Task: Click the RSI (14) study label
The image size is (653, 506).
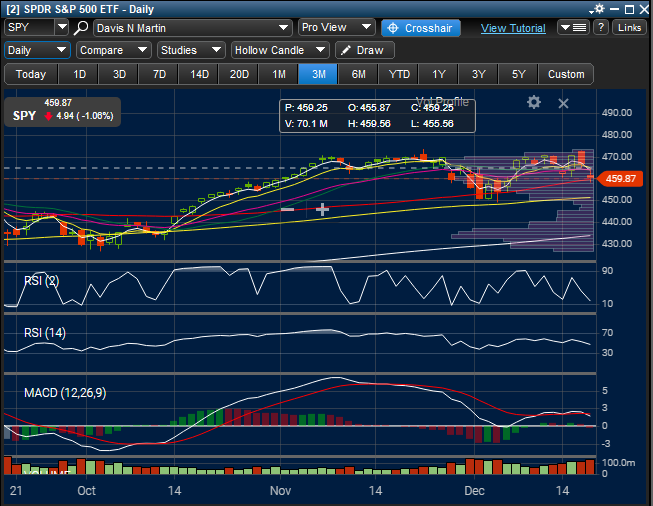Action: tap(45, 333)
